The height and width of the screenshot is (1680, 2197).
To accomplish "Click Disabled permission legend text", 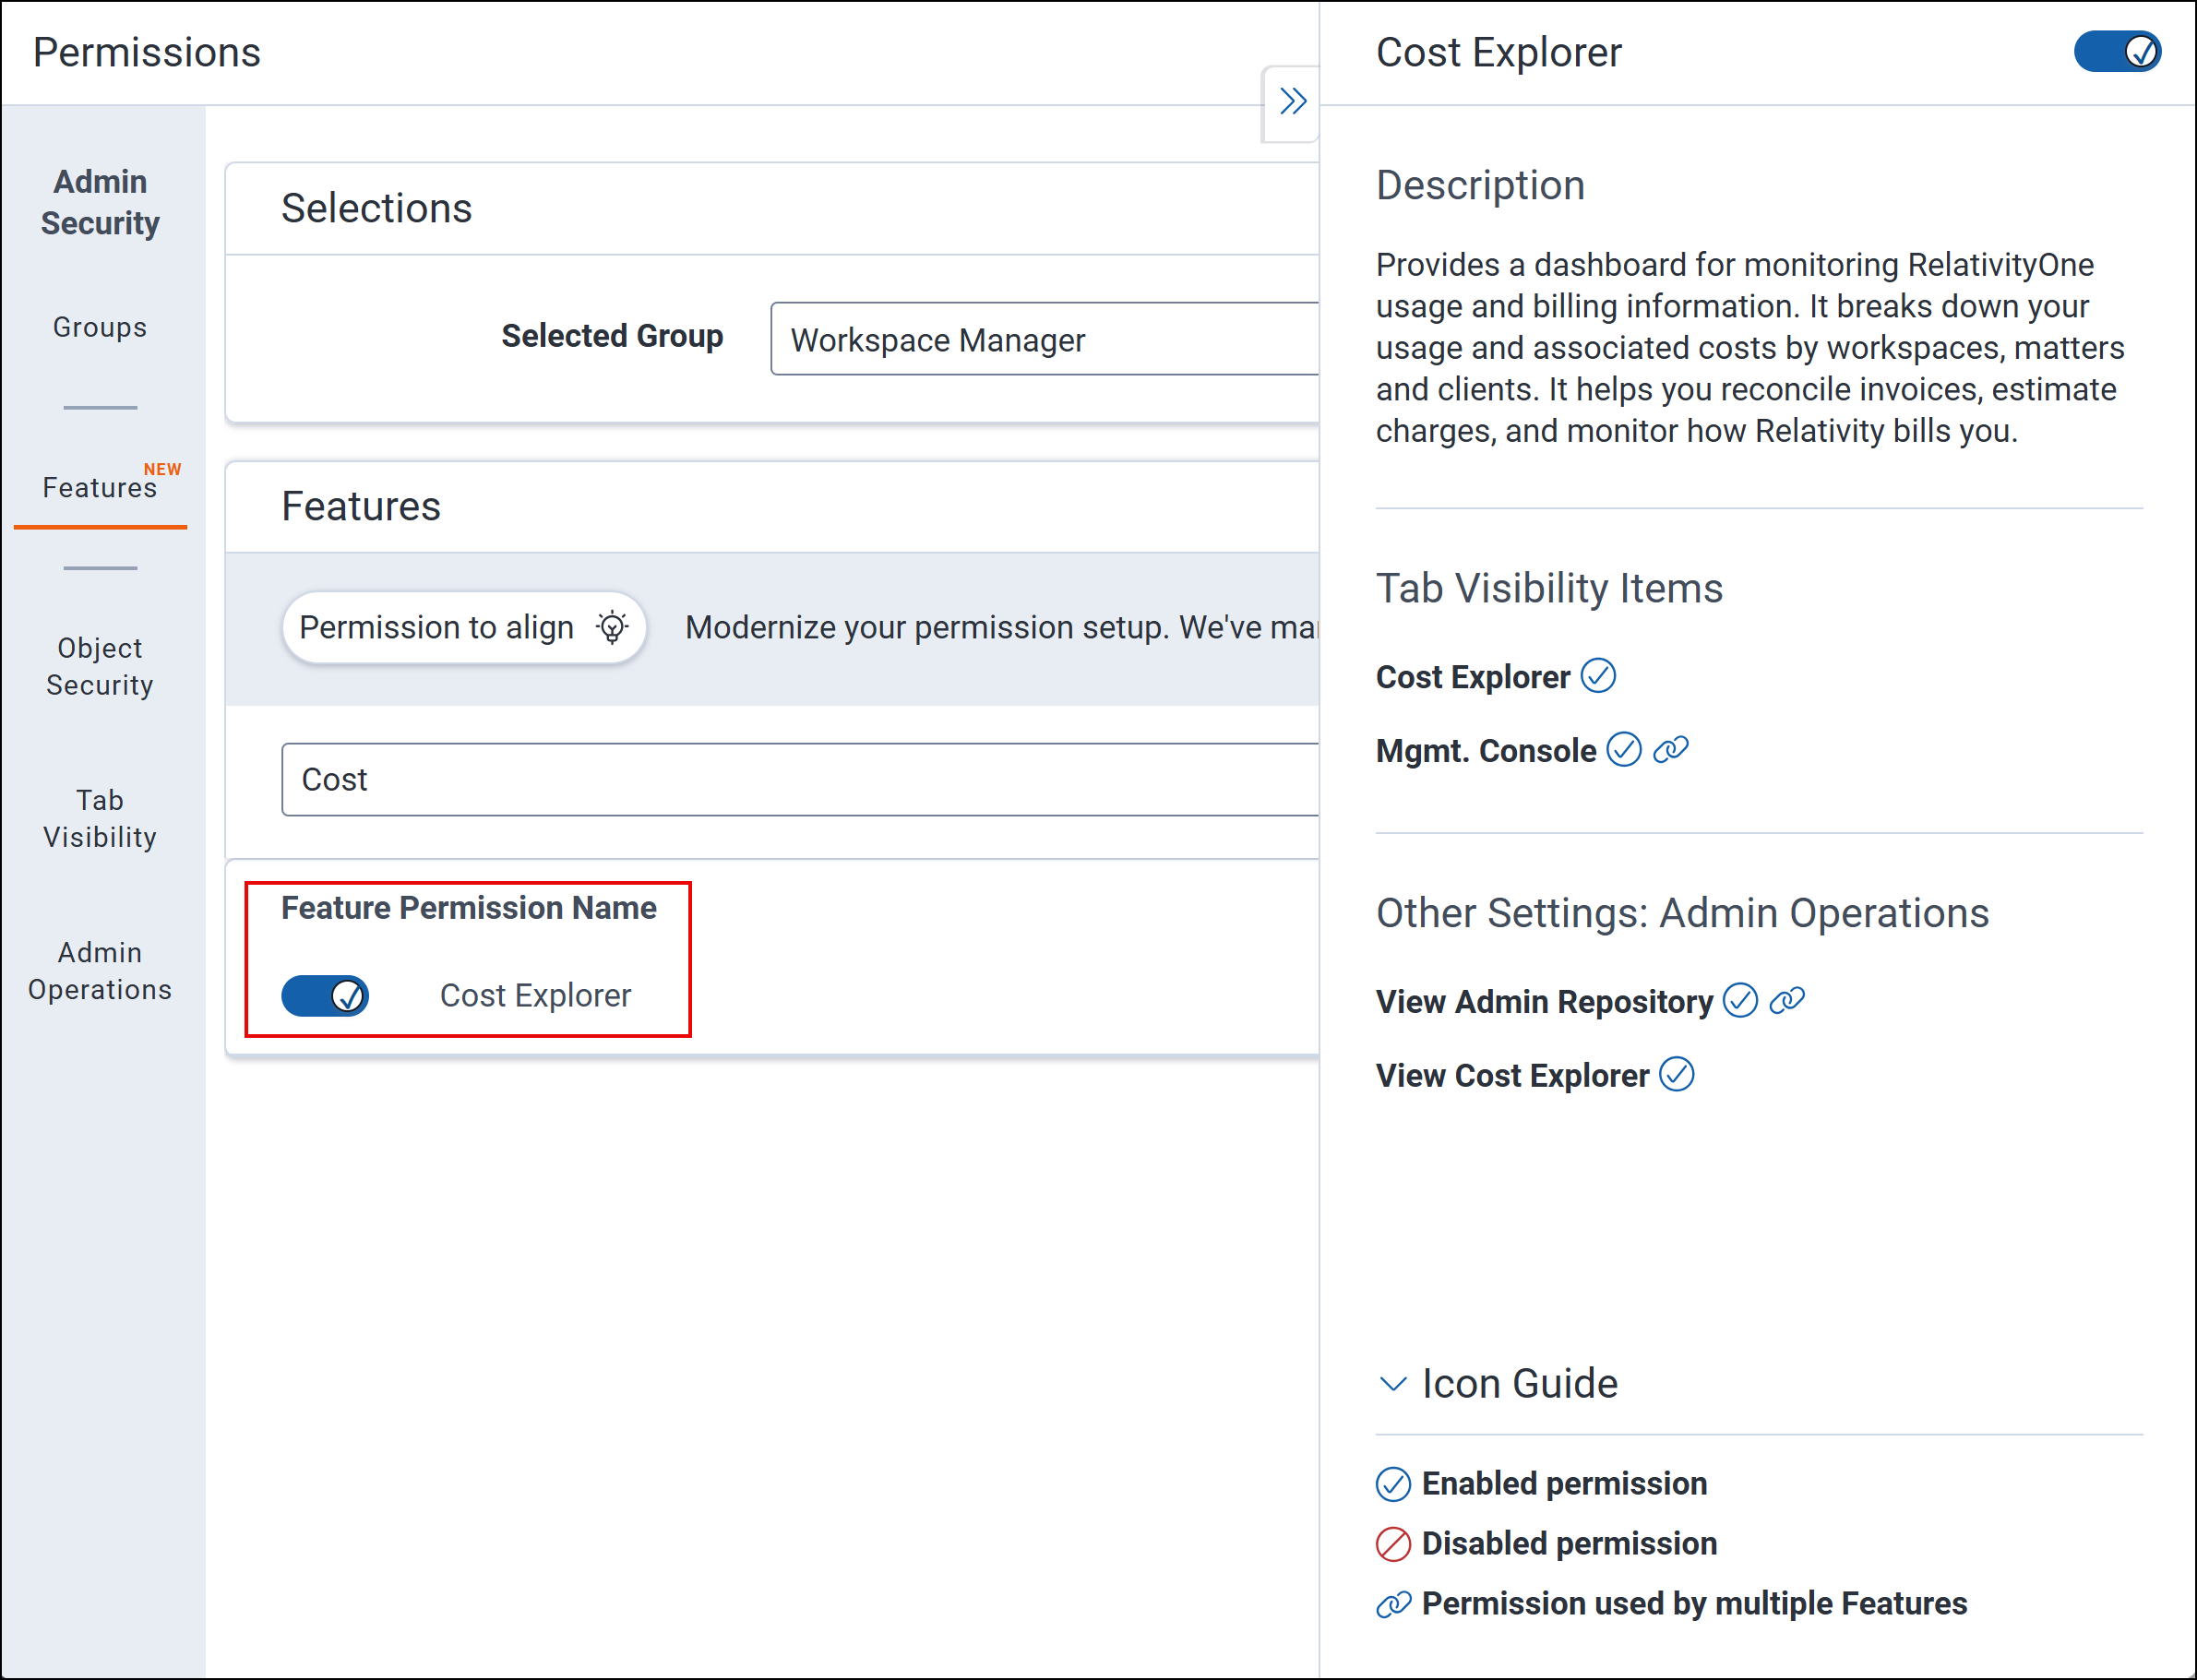I will click(1569, 1544).
